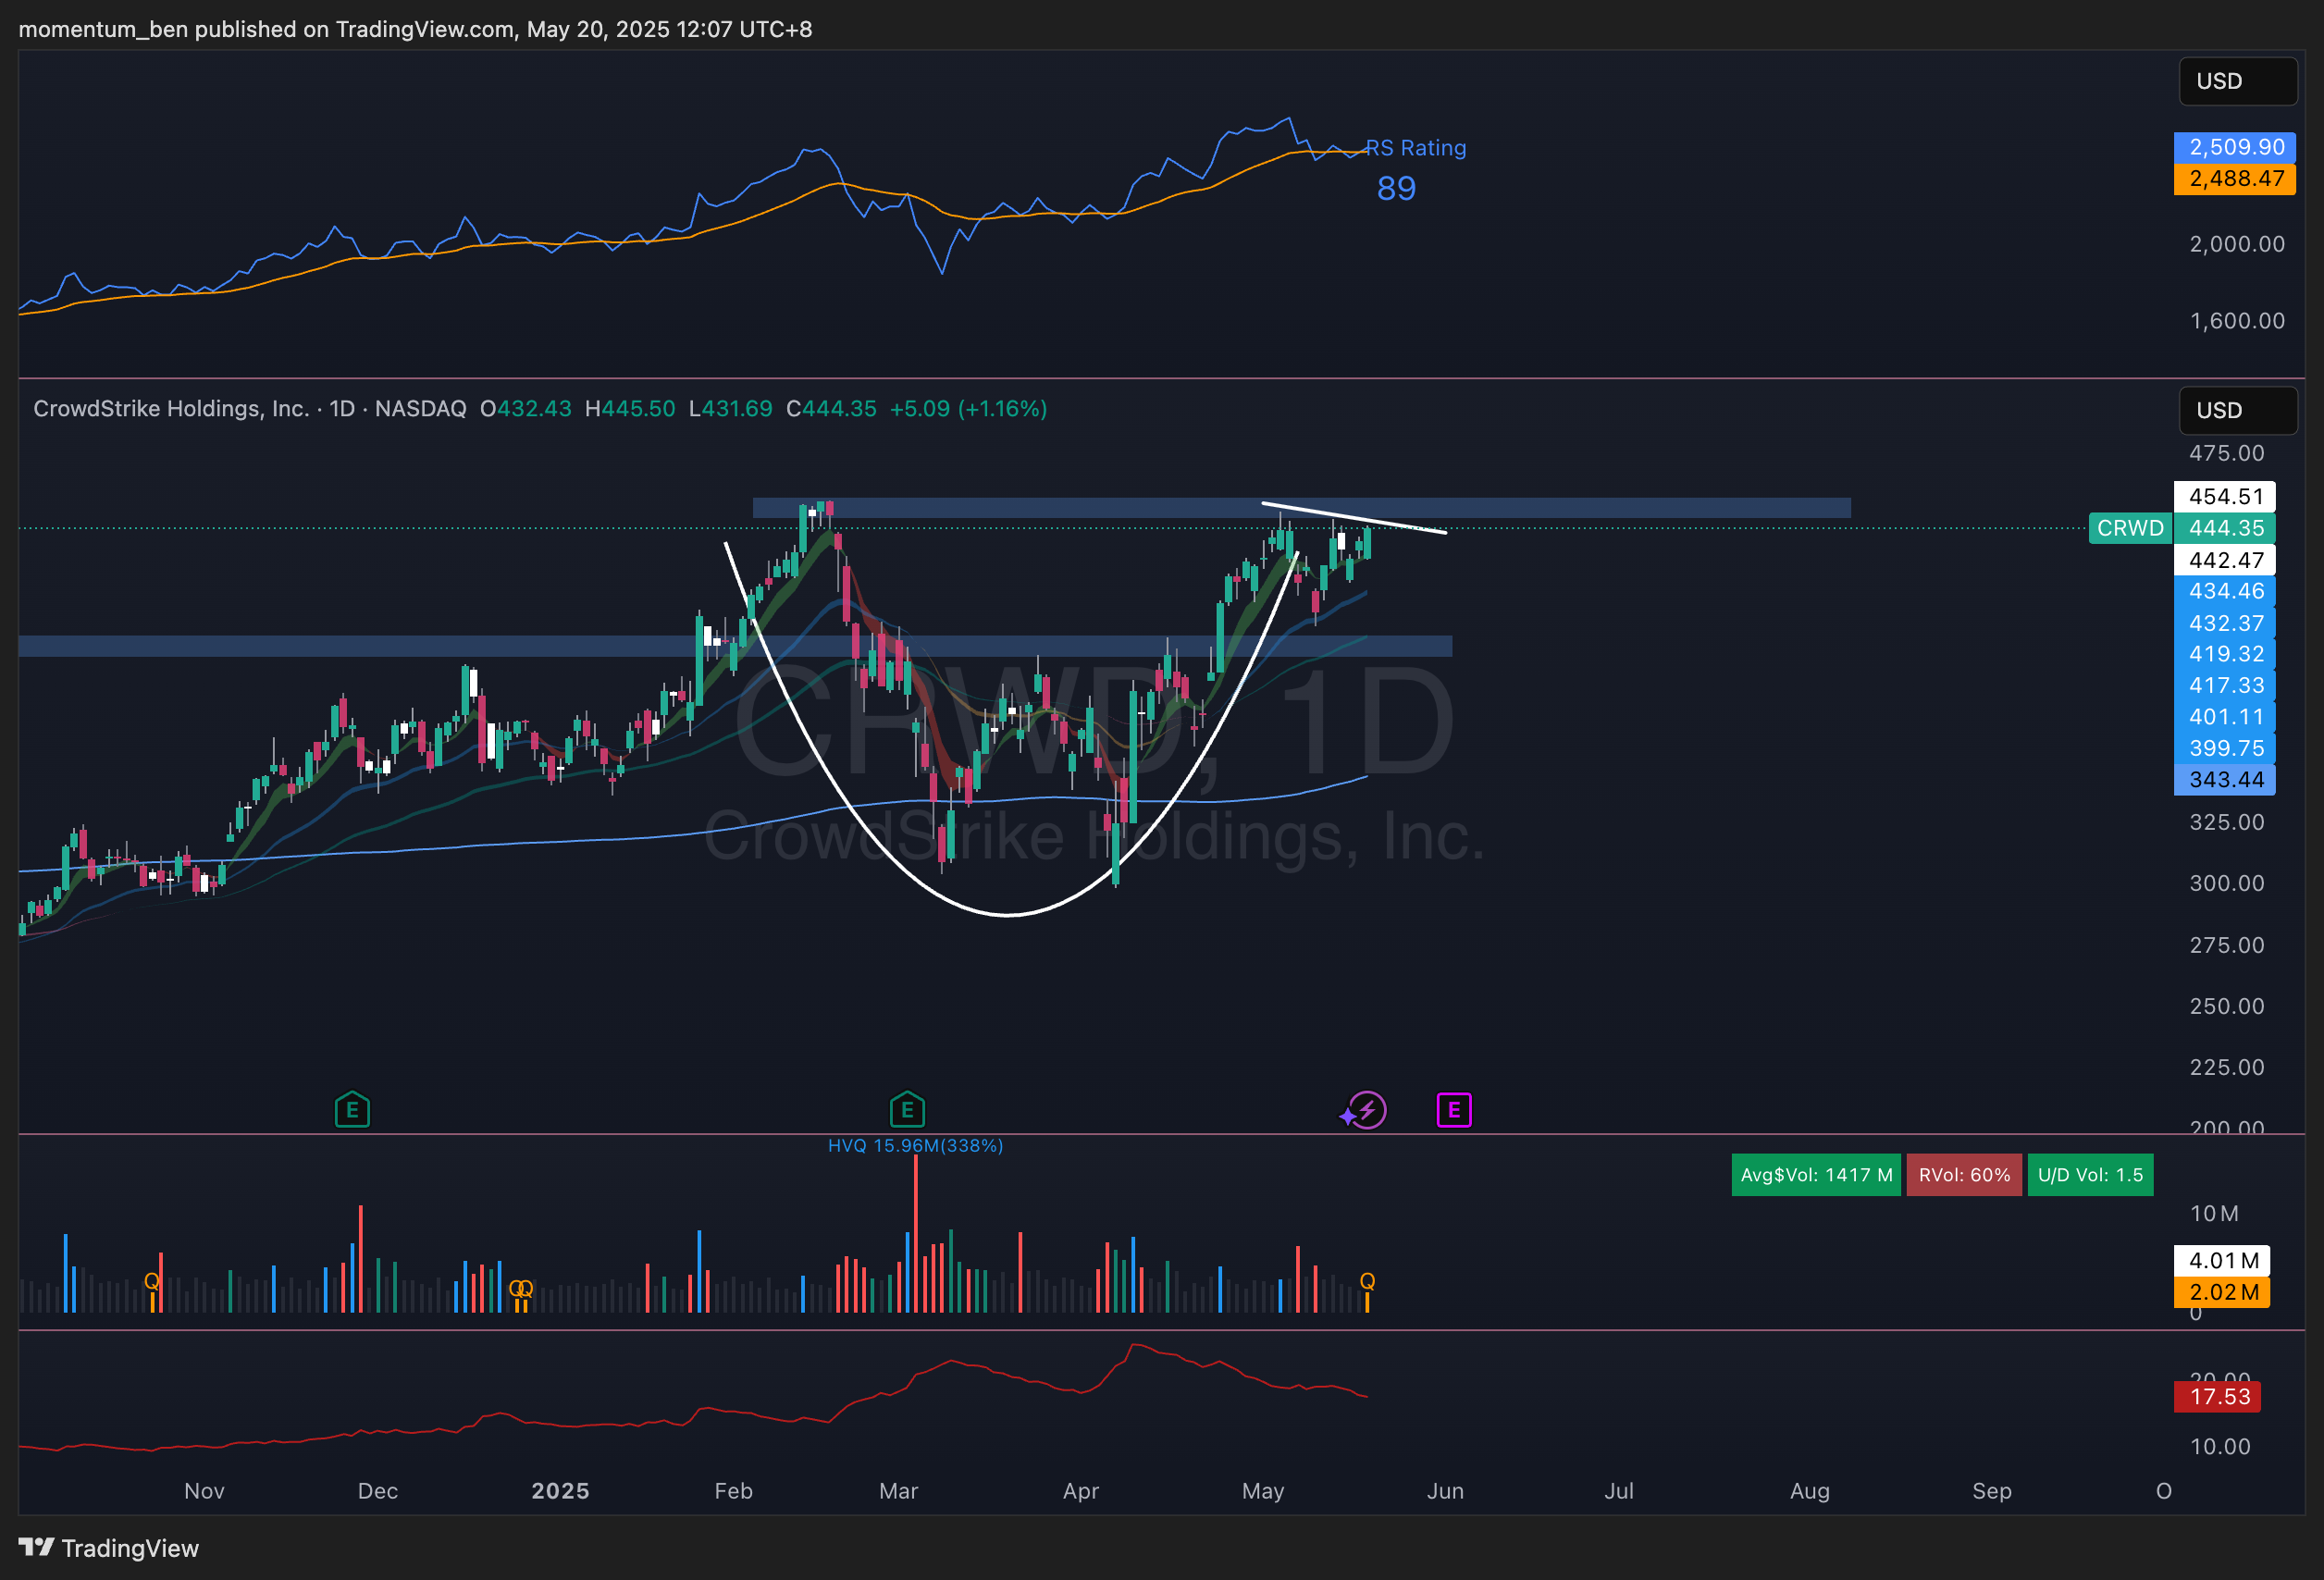Click the 2025 label on time axis
Screen dimensions: 2324x1580
click(560, 1491)
